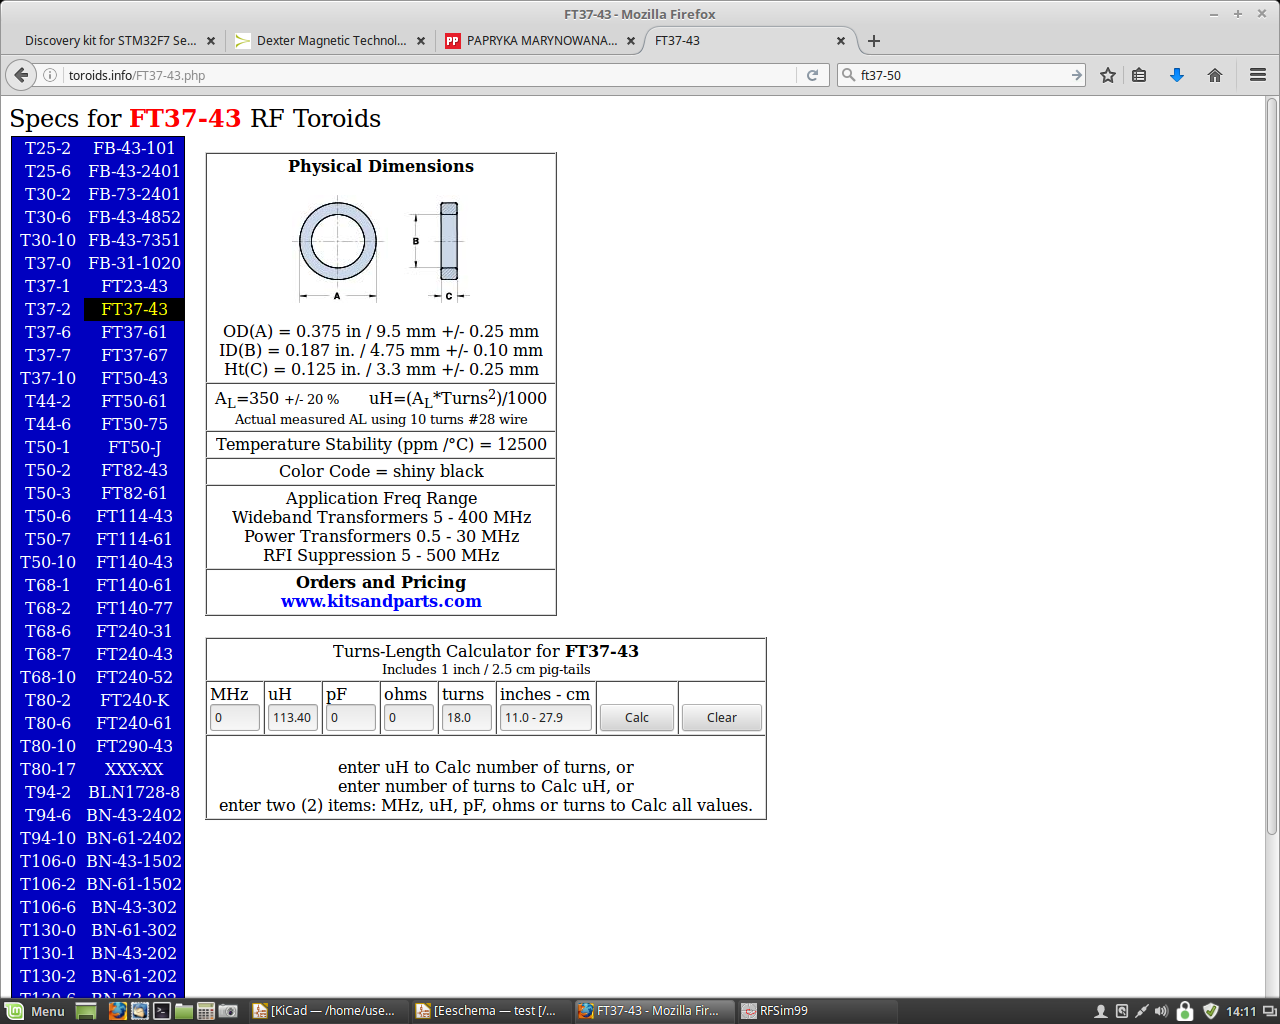This screenshot has width=1280, height=1024.
Task: Click the URL address bar
Action: (x=430, y=75)
